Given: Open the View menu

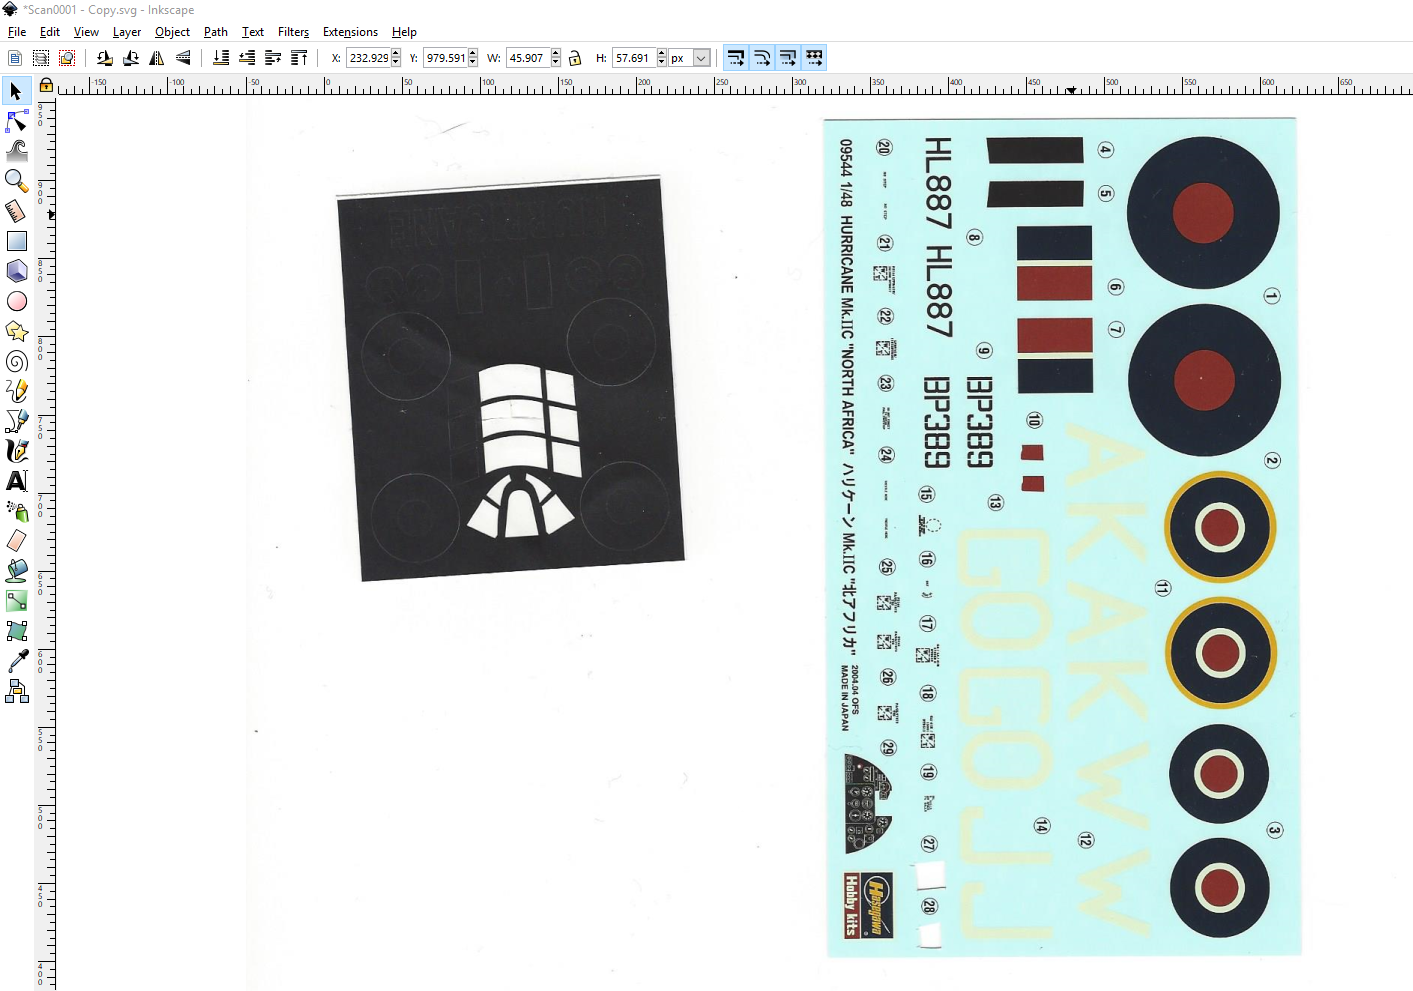Looking at the screenshot, I should (x=86, y=32).
